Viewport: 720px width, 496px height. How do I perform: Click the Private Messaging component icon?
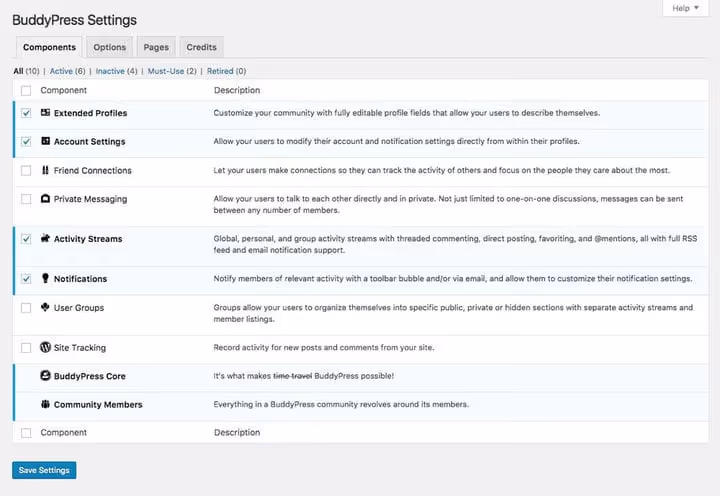point(45,198)
